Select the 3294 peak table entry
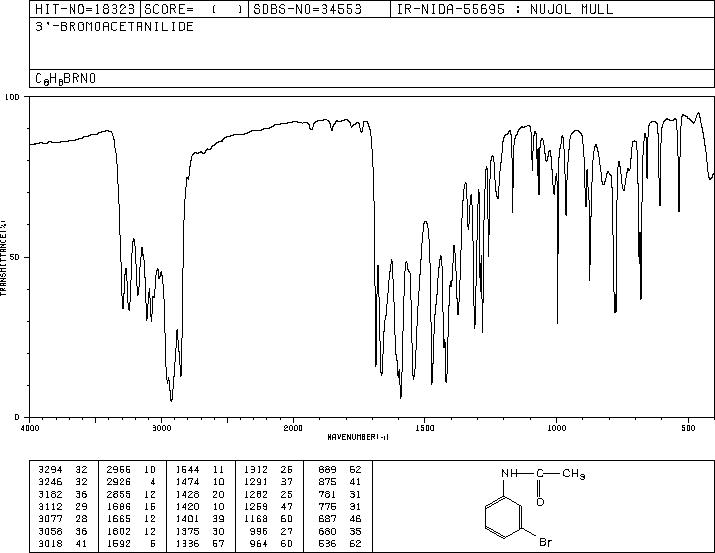The height and width of the screenshot is (553, 715). [x=63, y=470]
